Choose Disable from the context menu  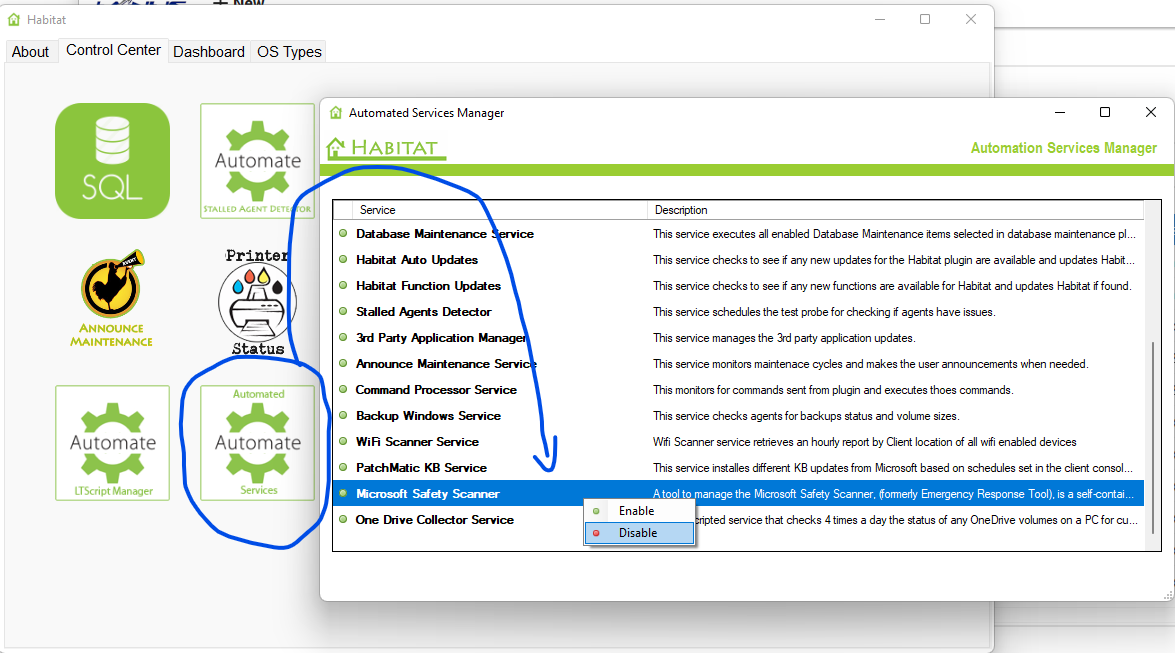pos(639,533)
